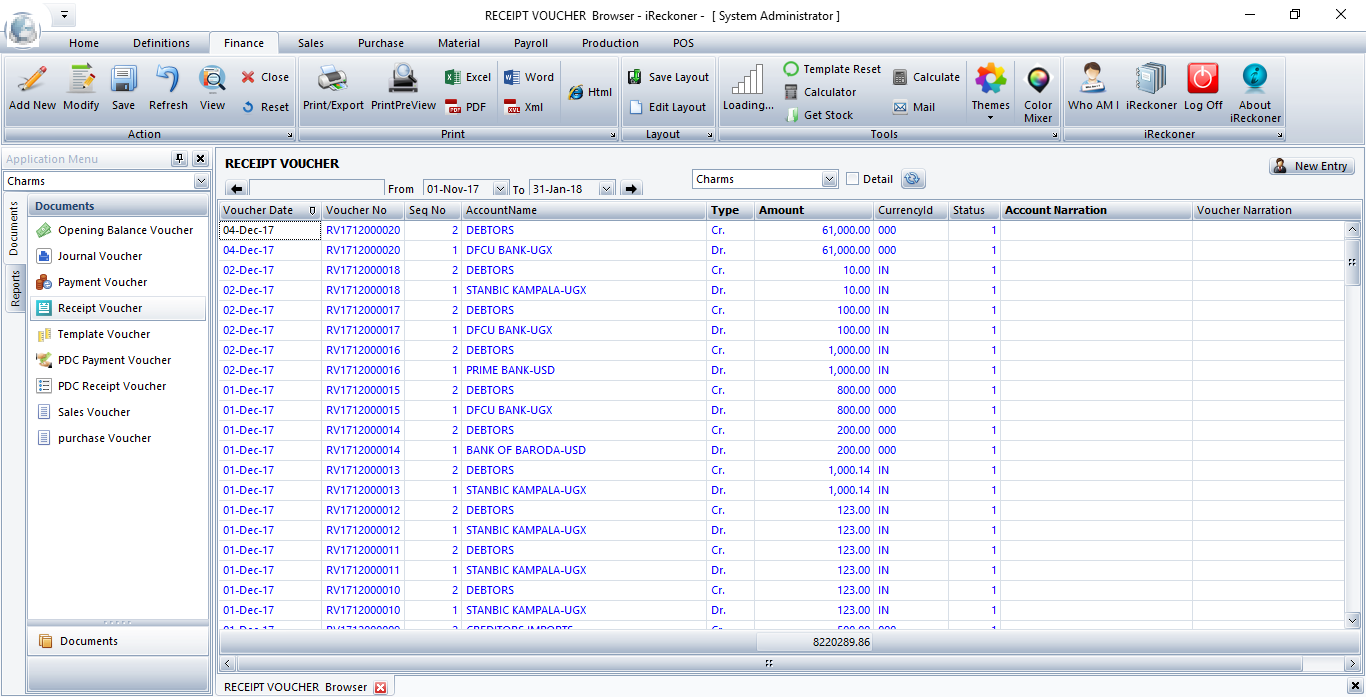Close the RECEIPT VOUCHER Browser tab
The width and height of the screenshot is (1366, 697).
pos(380,687)
